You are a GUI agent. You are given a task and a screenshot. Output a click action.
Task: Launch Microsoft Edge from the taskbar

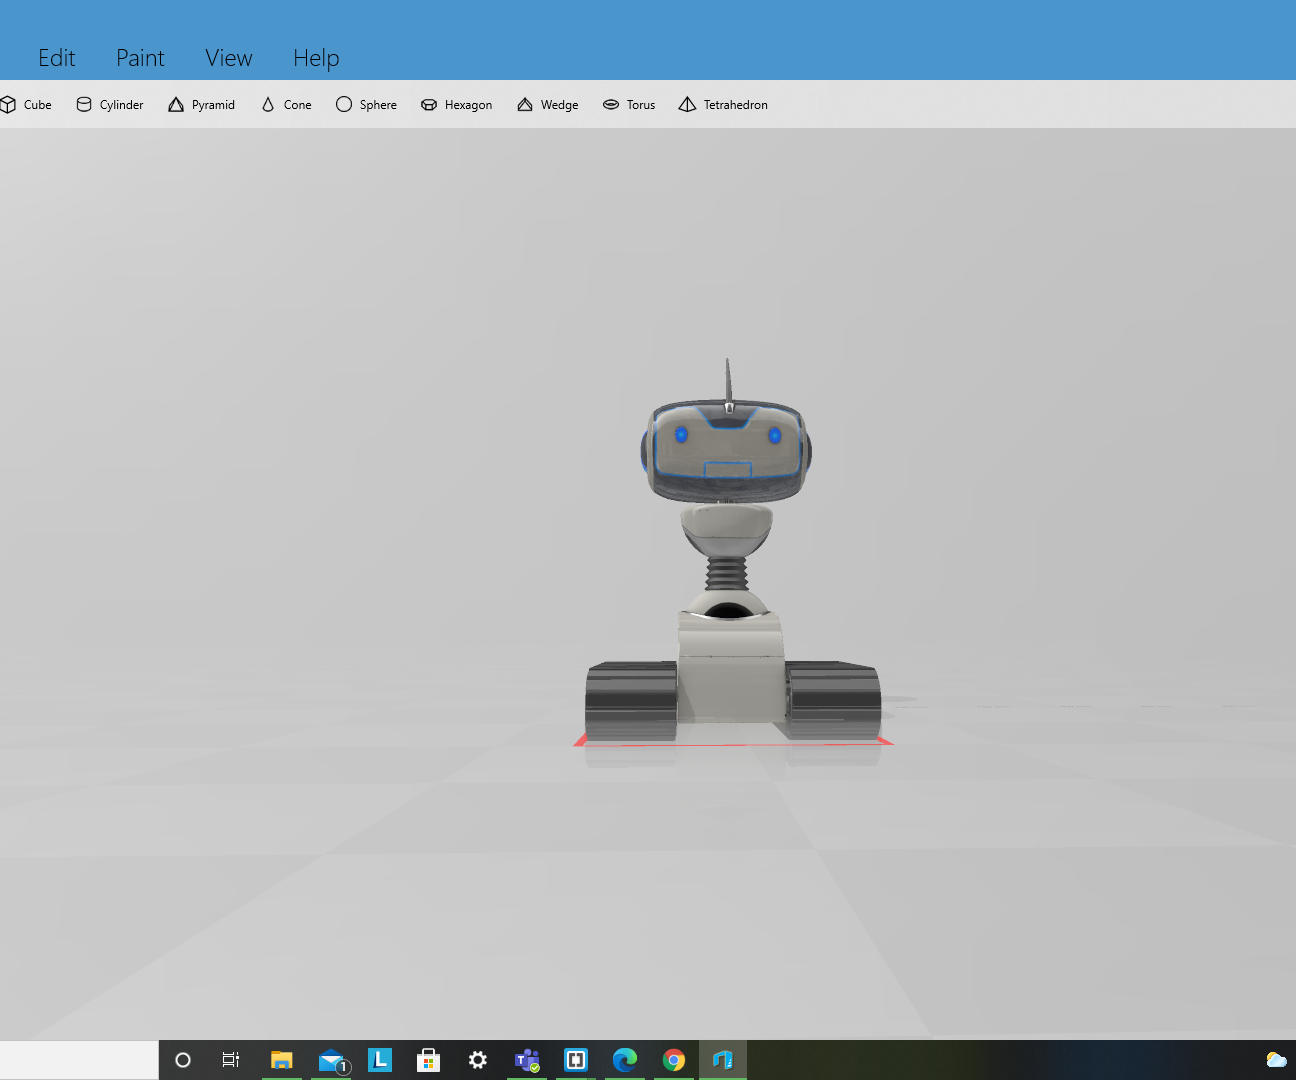pyautogui.click(x=624, y=1059)
